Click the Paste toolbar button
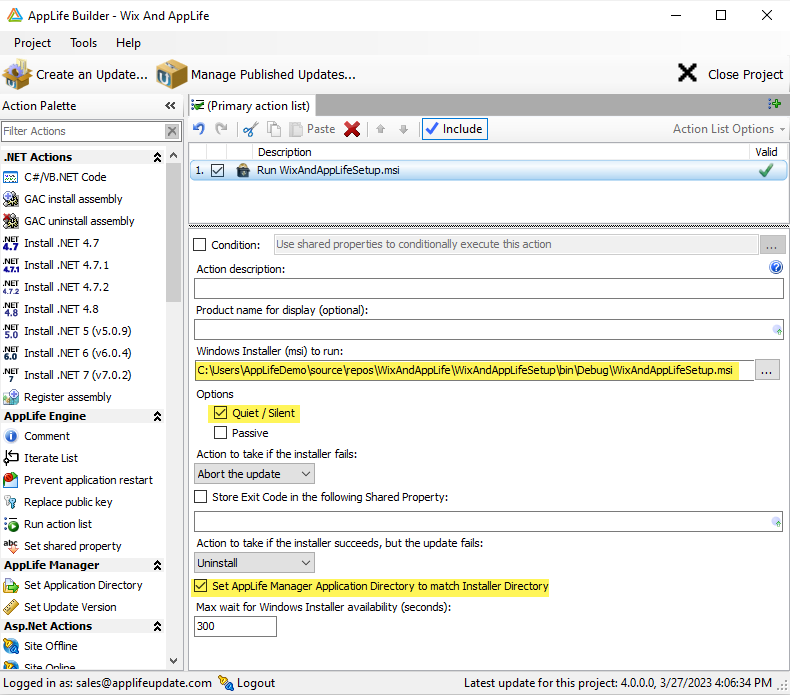The height and width of the screenshot is (695, 790). (x=312, y=129)
